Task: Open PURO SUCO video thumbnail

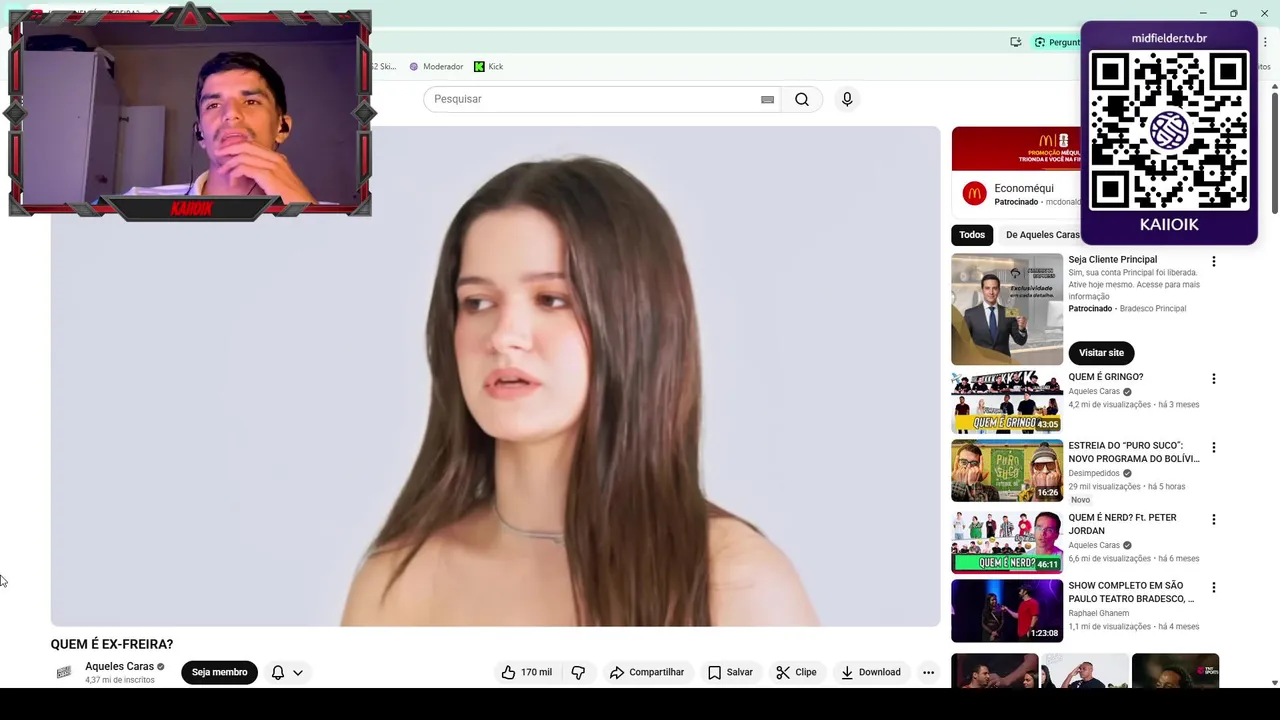Action: (x=1007, y=470)
